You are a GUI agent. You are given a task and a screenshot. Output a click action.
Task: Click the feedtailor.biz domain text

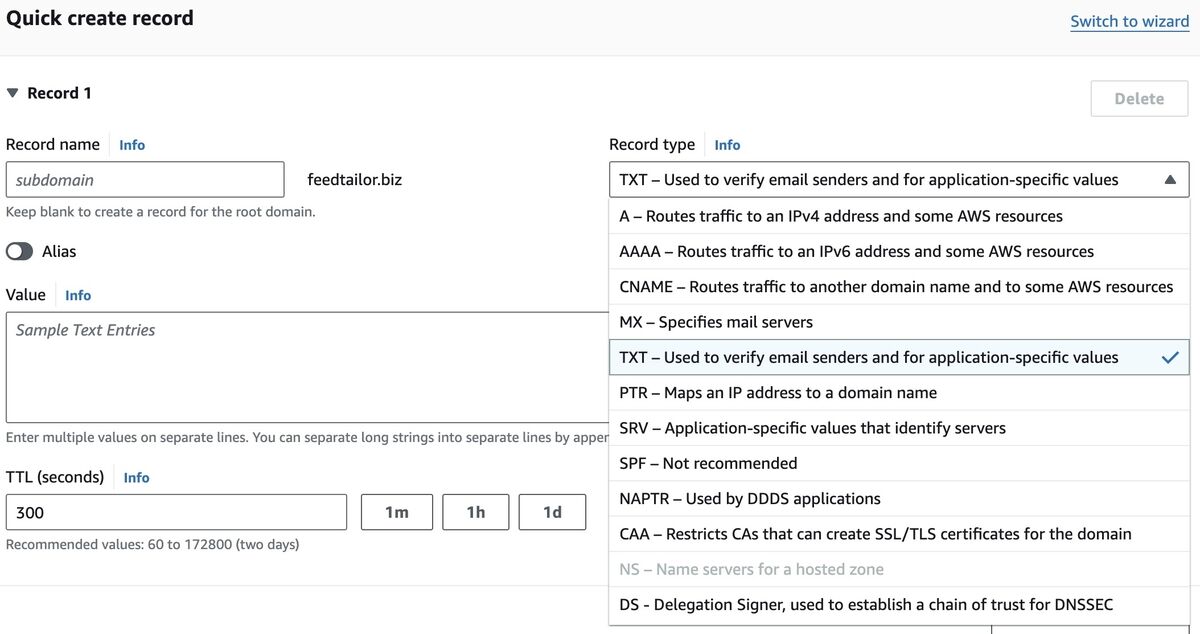[355, 181]
